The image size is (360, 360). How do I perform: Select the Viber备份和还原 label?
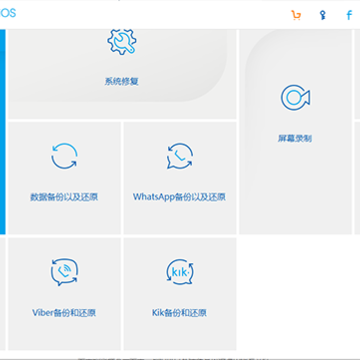(64, 313)
